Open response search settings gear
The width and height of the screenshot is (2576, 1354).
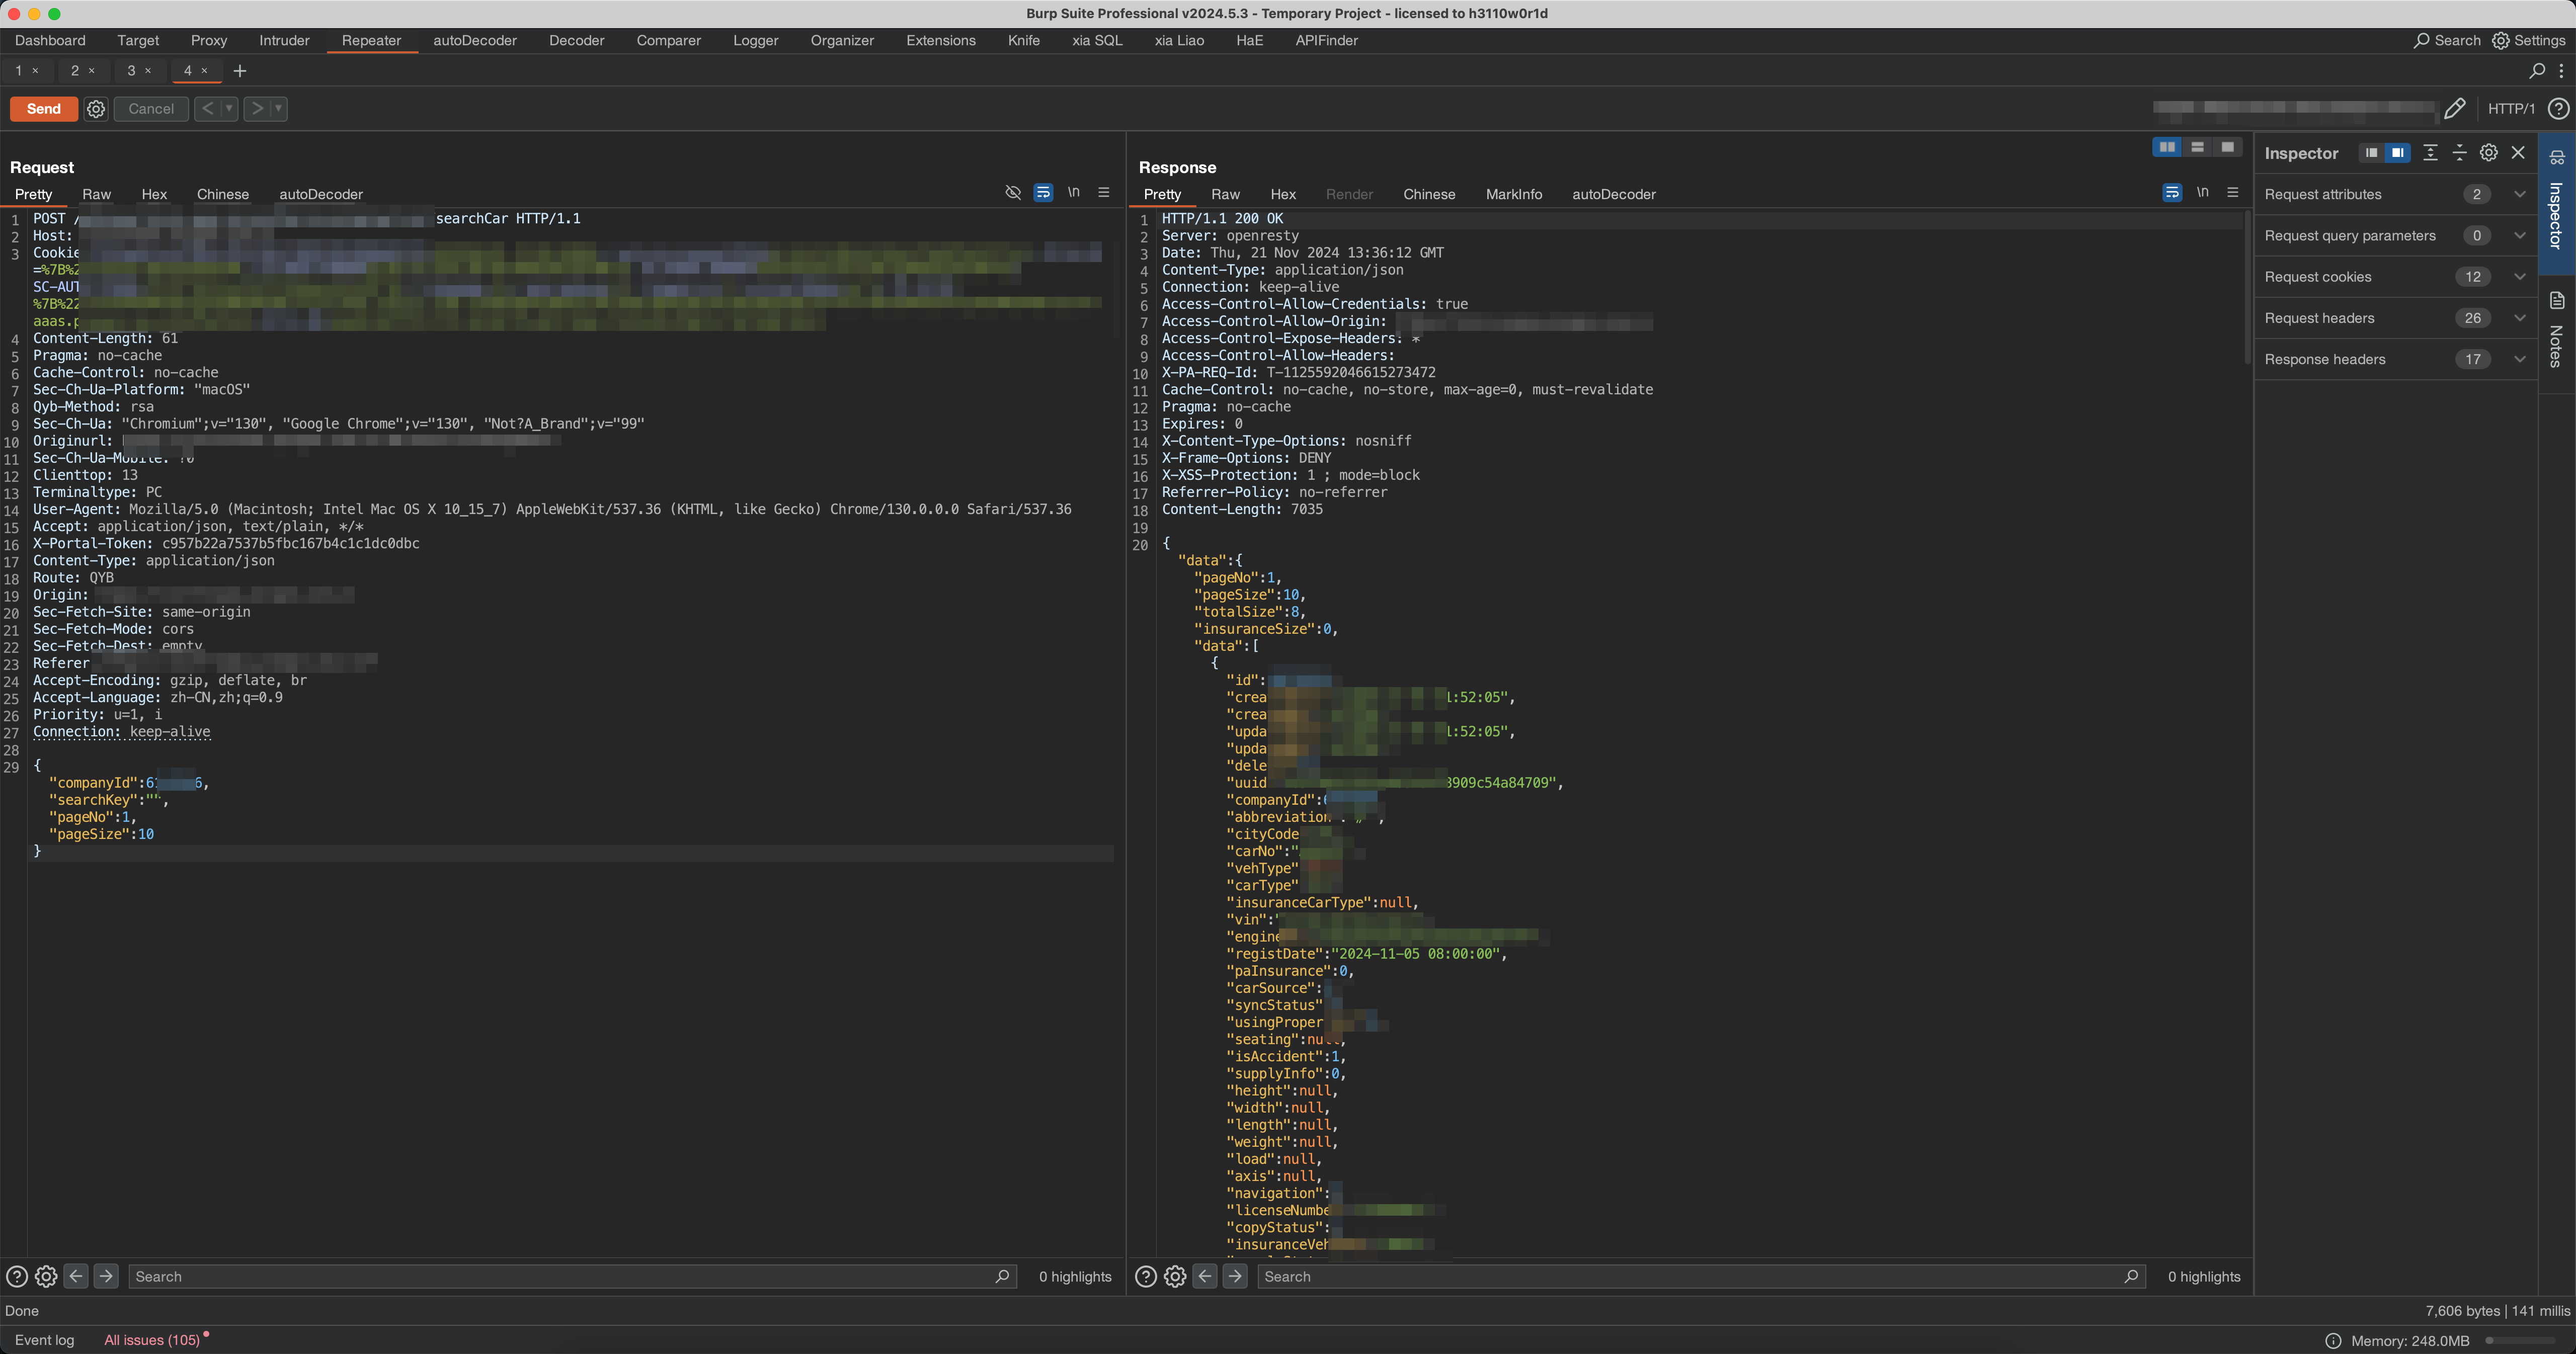pyautogui.click(x=1175, y=1276)
